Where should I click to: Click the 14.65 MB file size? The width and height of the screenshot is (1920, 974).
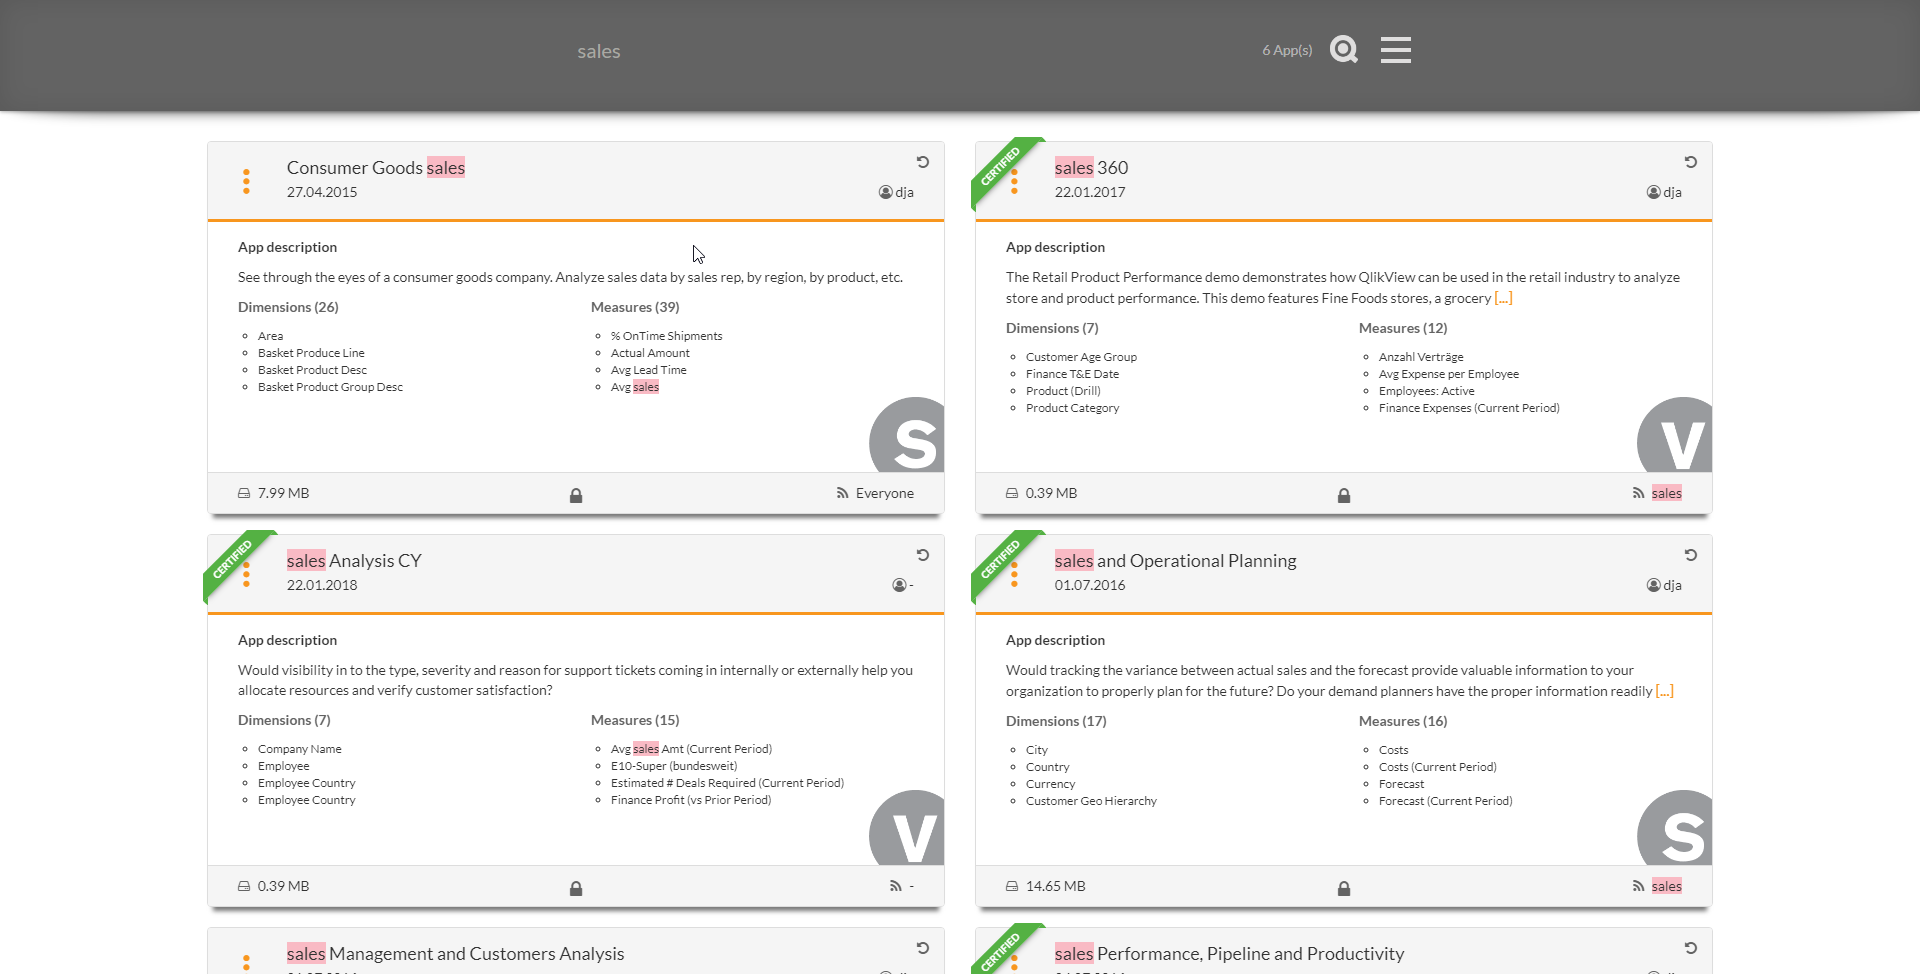tap(1055, 886)
